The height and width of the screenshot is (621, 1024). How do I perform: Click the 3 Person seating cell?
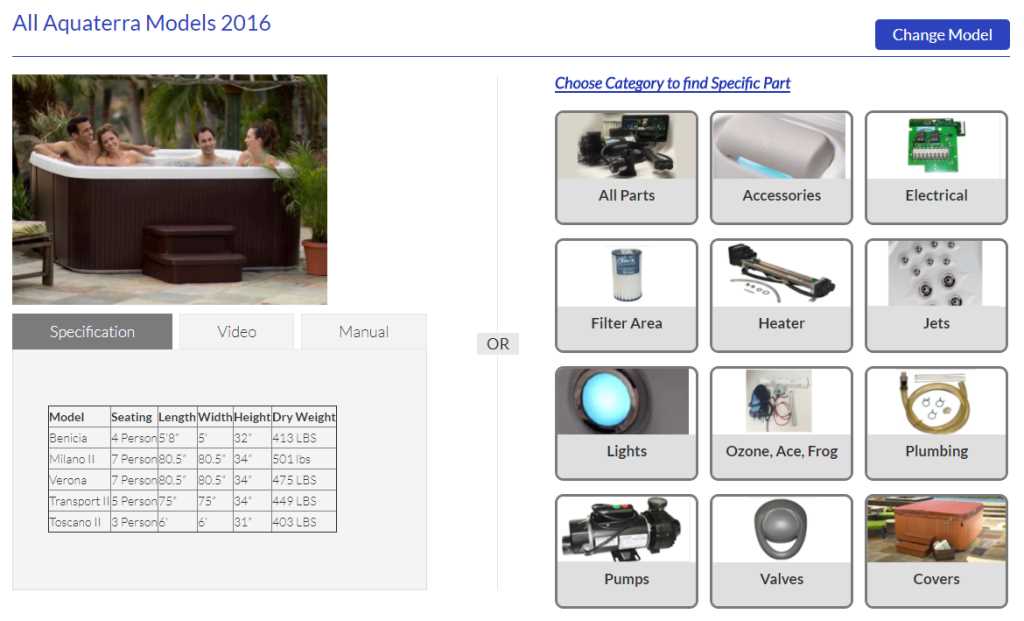coord(133,522)
